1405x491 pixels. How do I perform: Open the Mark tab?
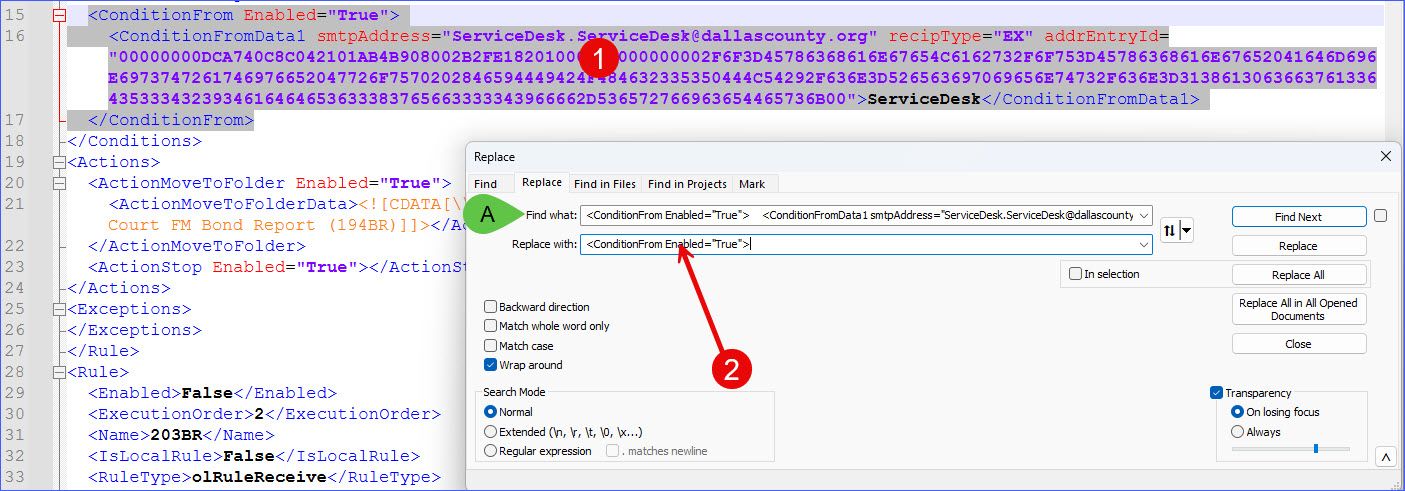point(751,184)
